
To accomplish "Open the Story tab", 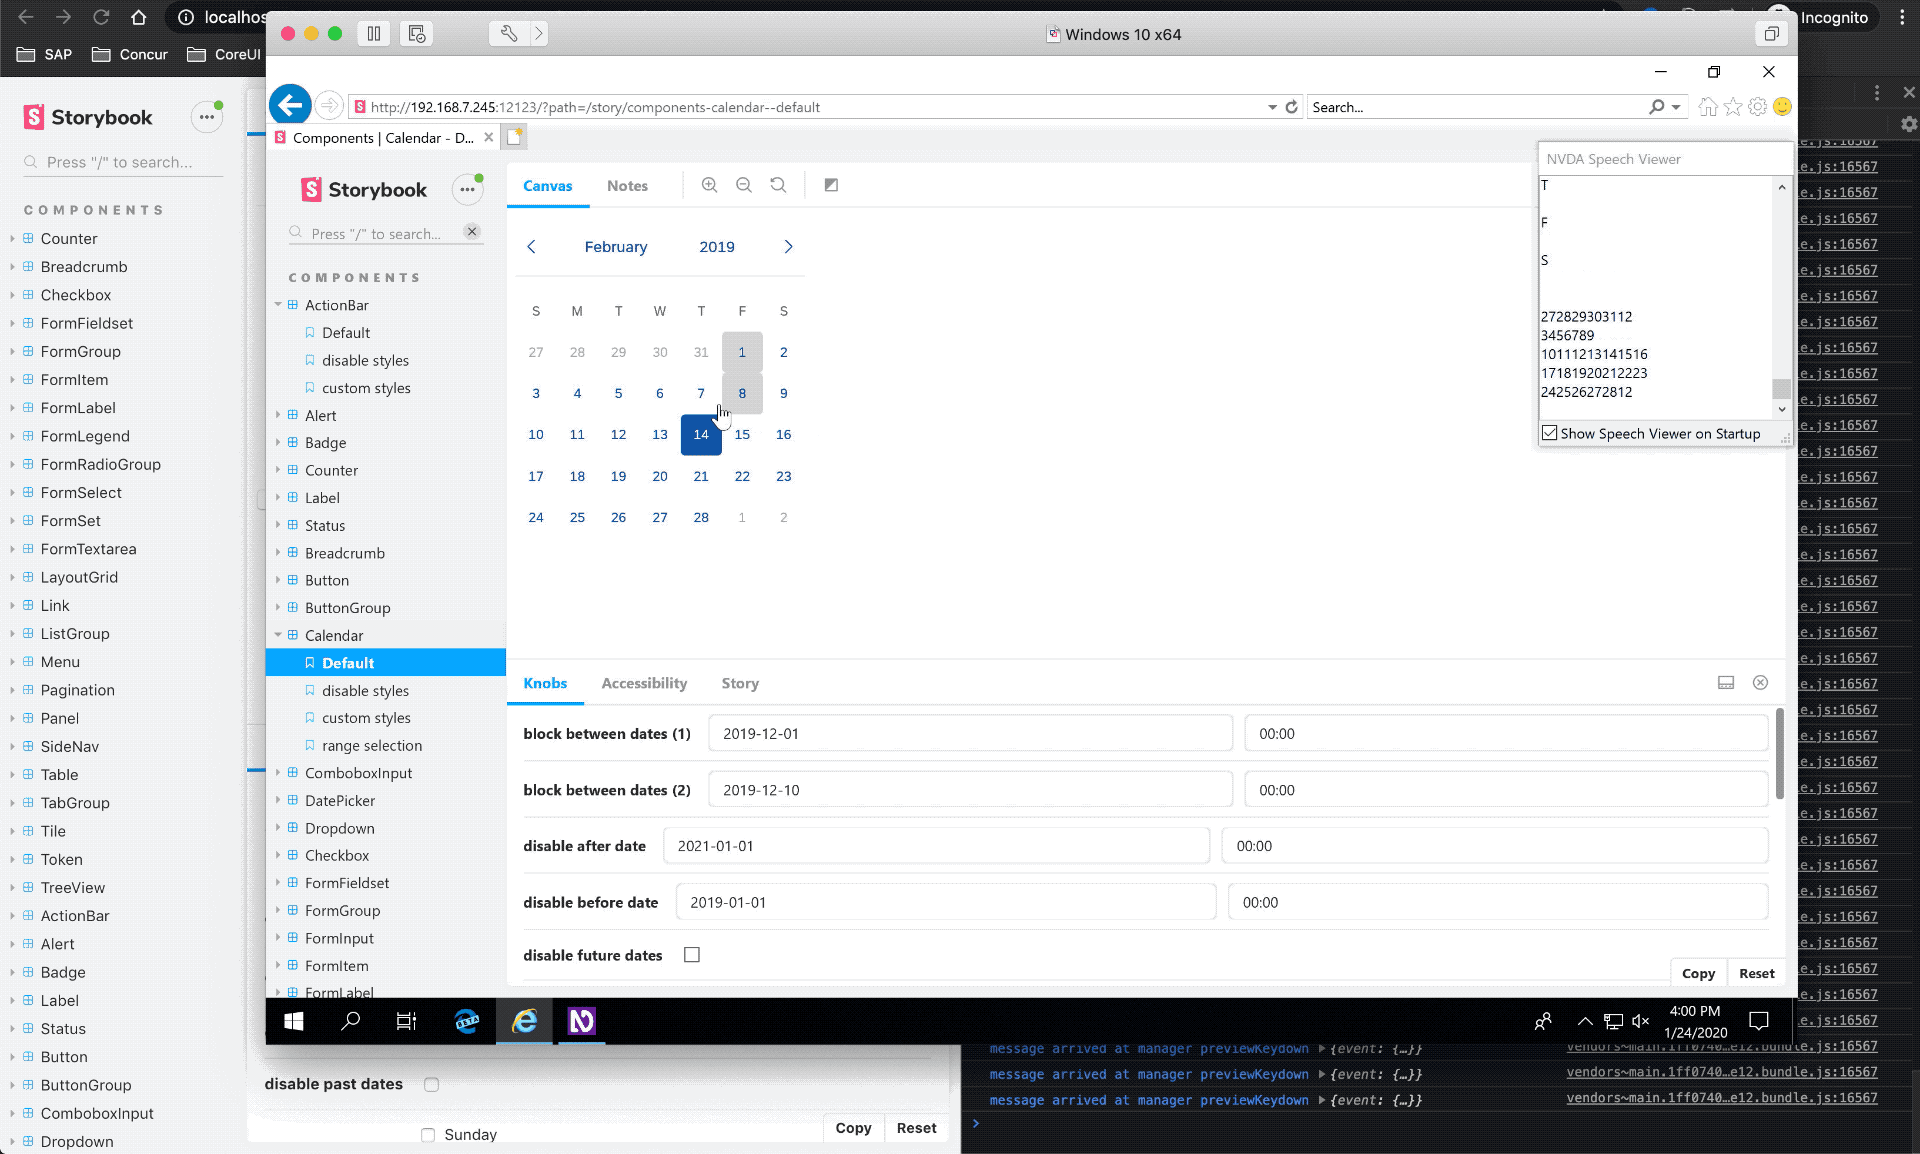I will tap(740, 683).
